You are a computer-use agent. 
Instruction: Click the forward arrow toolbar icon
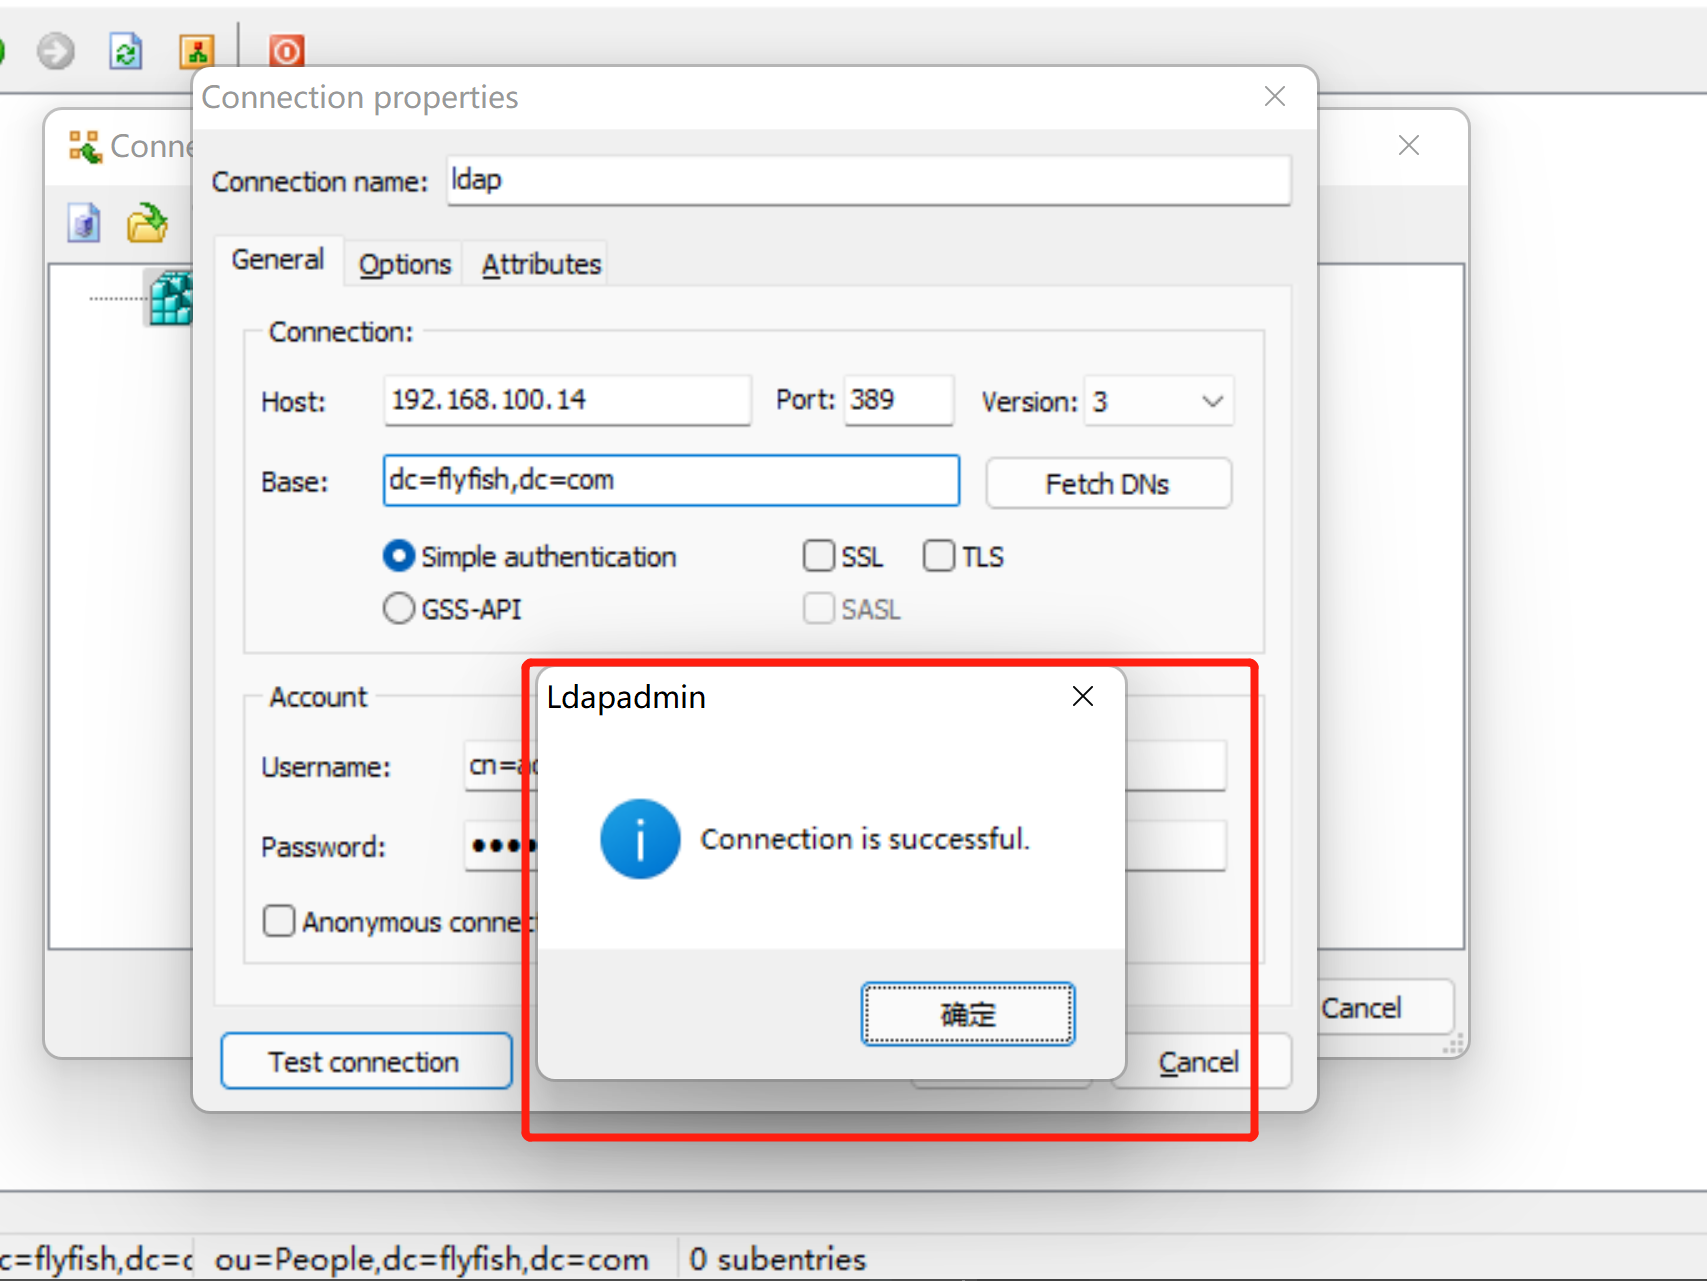56,50
